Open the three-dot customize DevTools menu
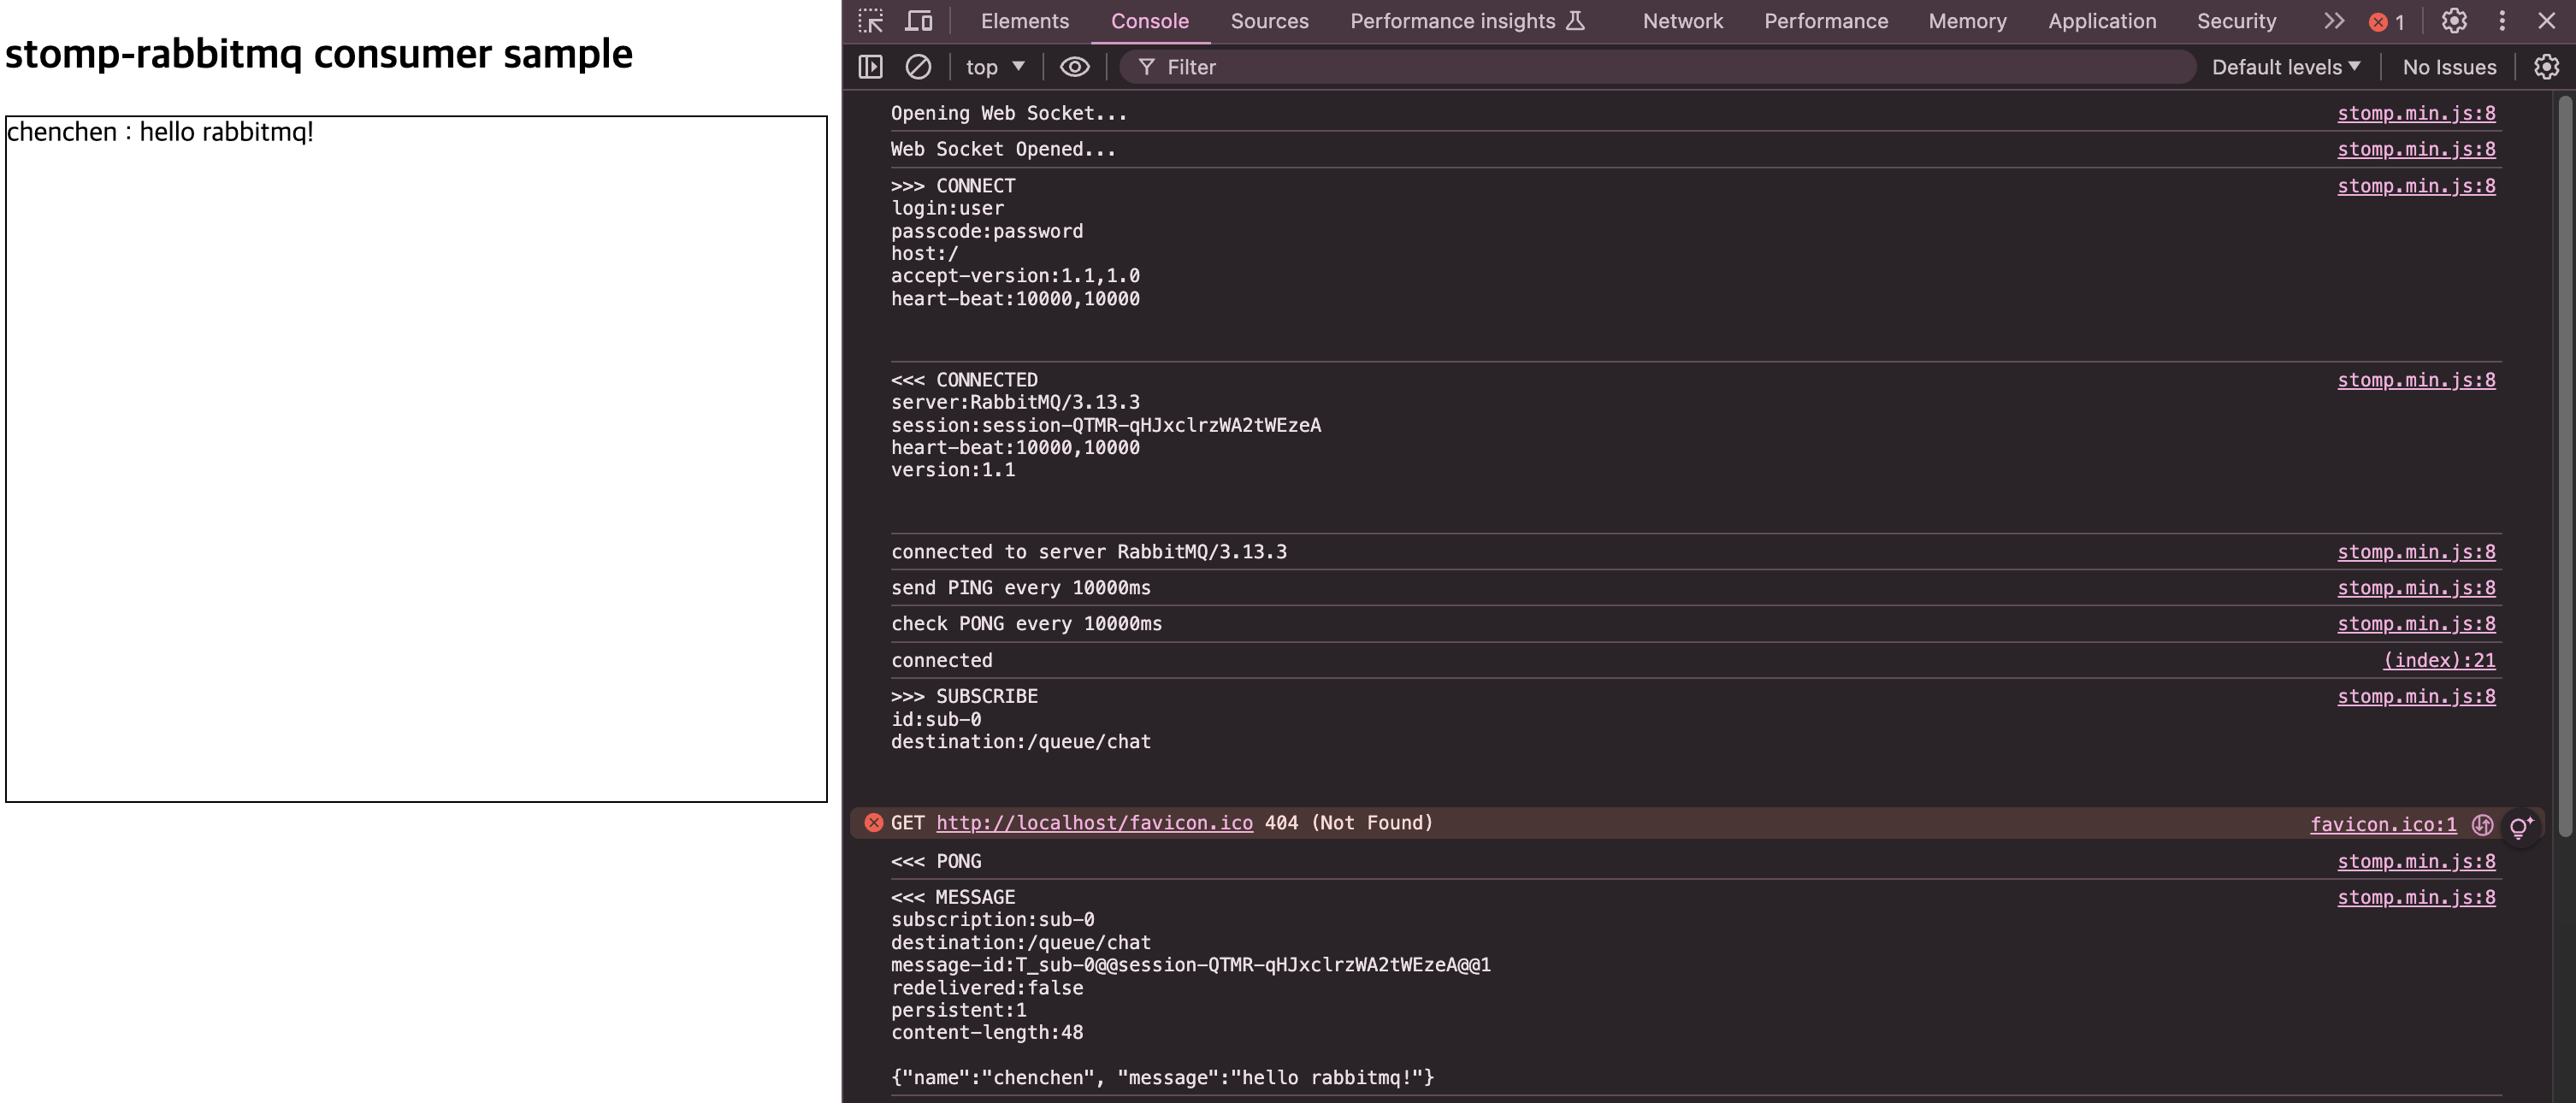 [2501, 21]
